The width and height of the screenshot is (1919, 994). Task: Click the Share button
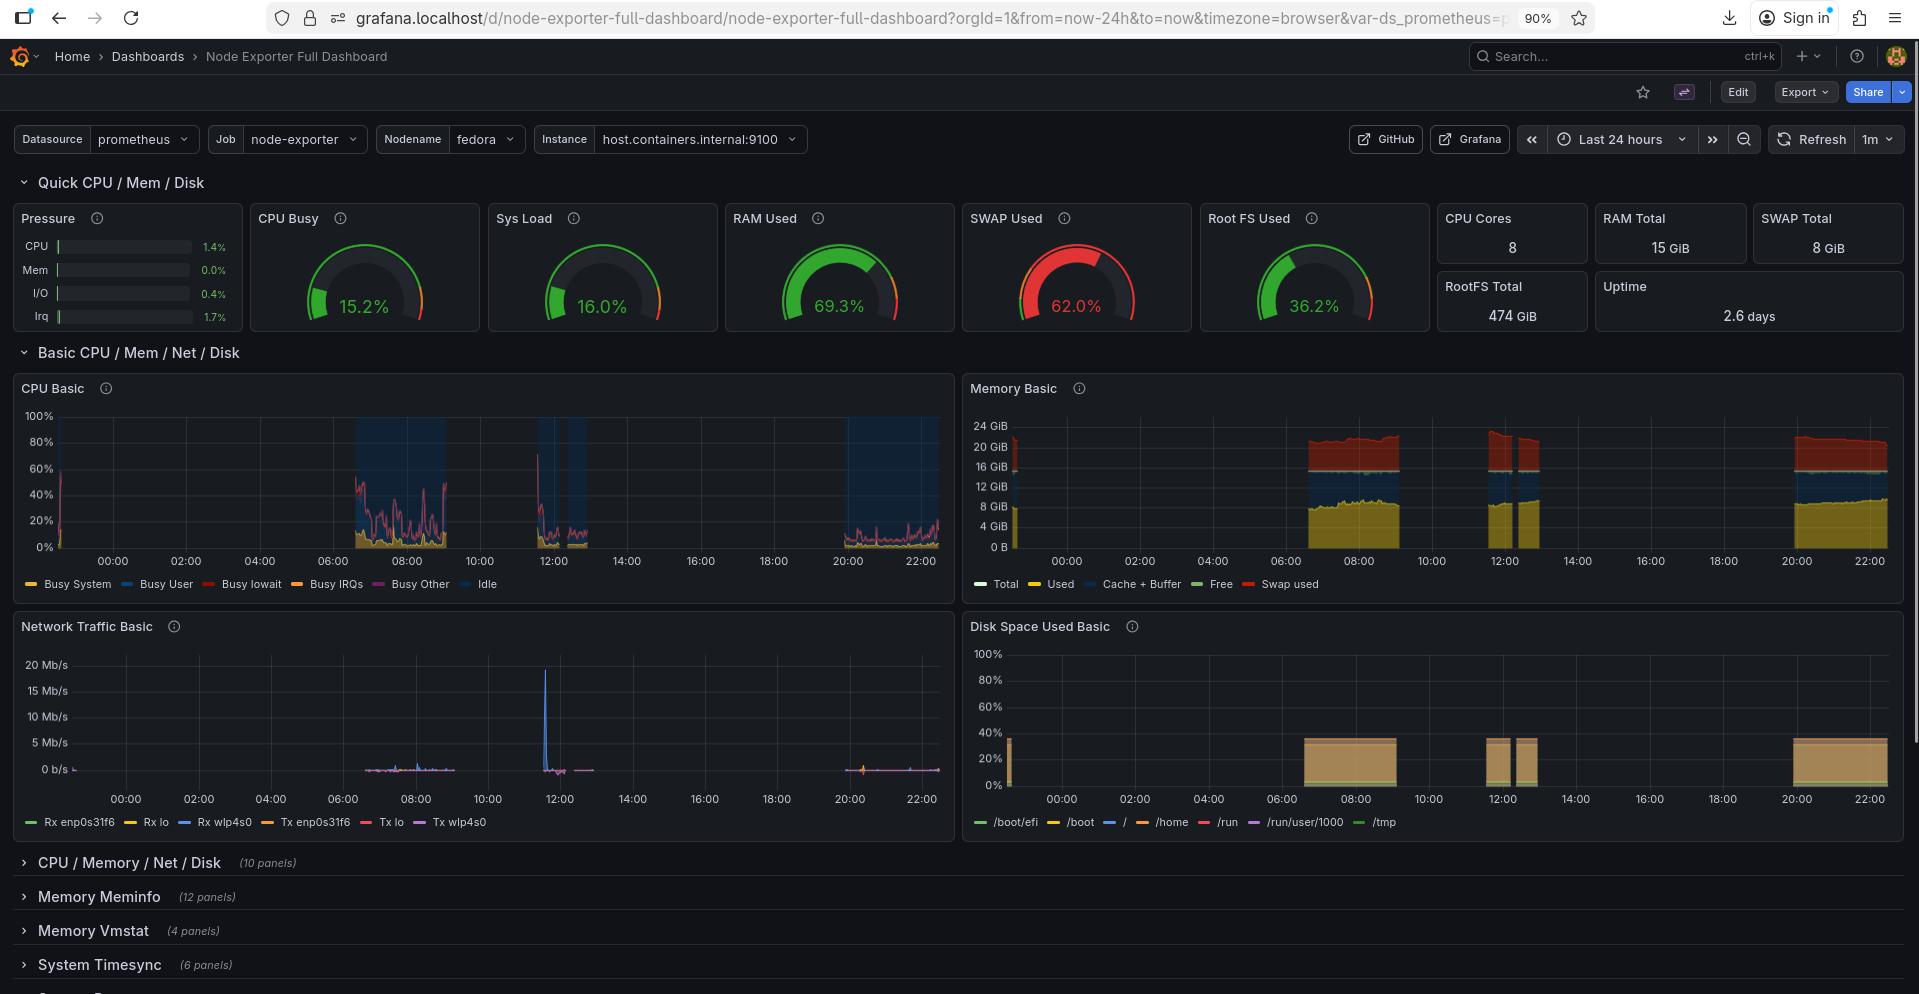[1868, 92]
